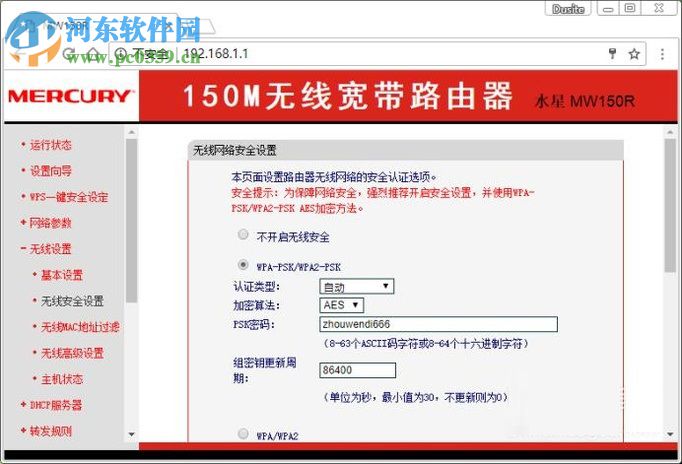Click the 水星 MW150R model text
682x464 pixels.
pos(585,101)
